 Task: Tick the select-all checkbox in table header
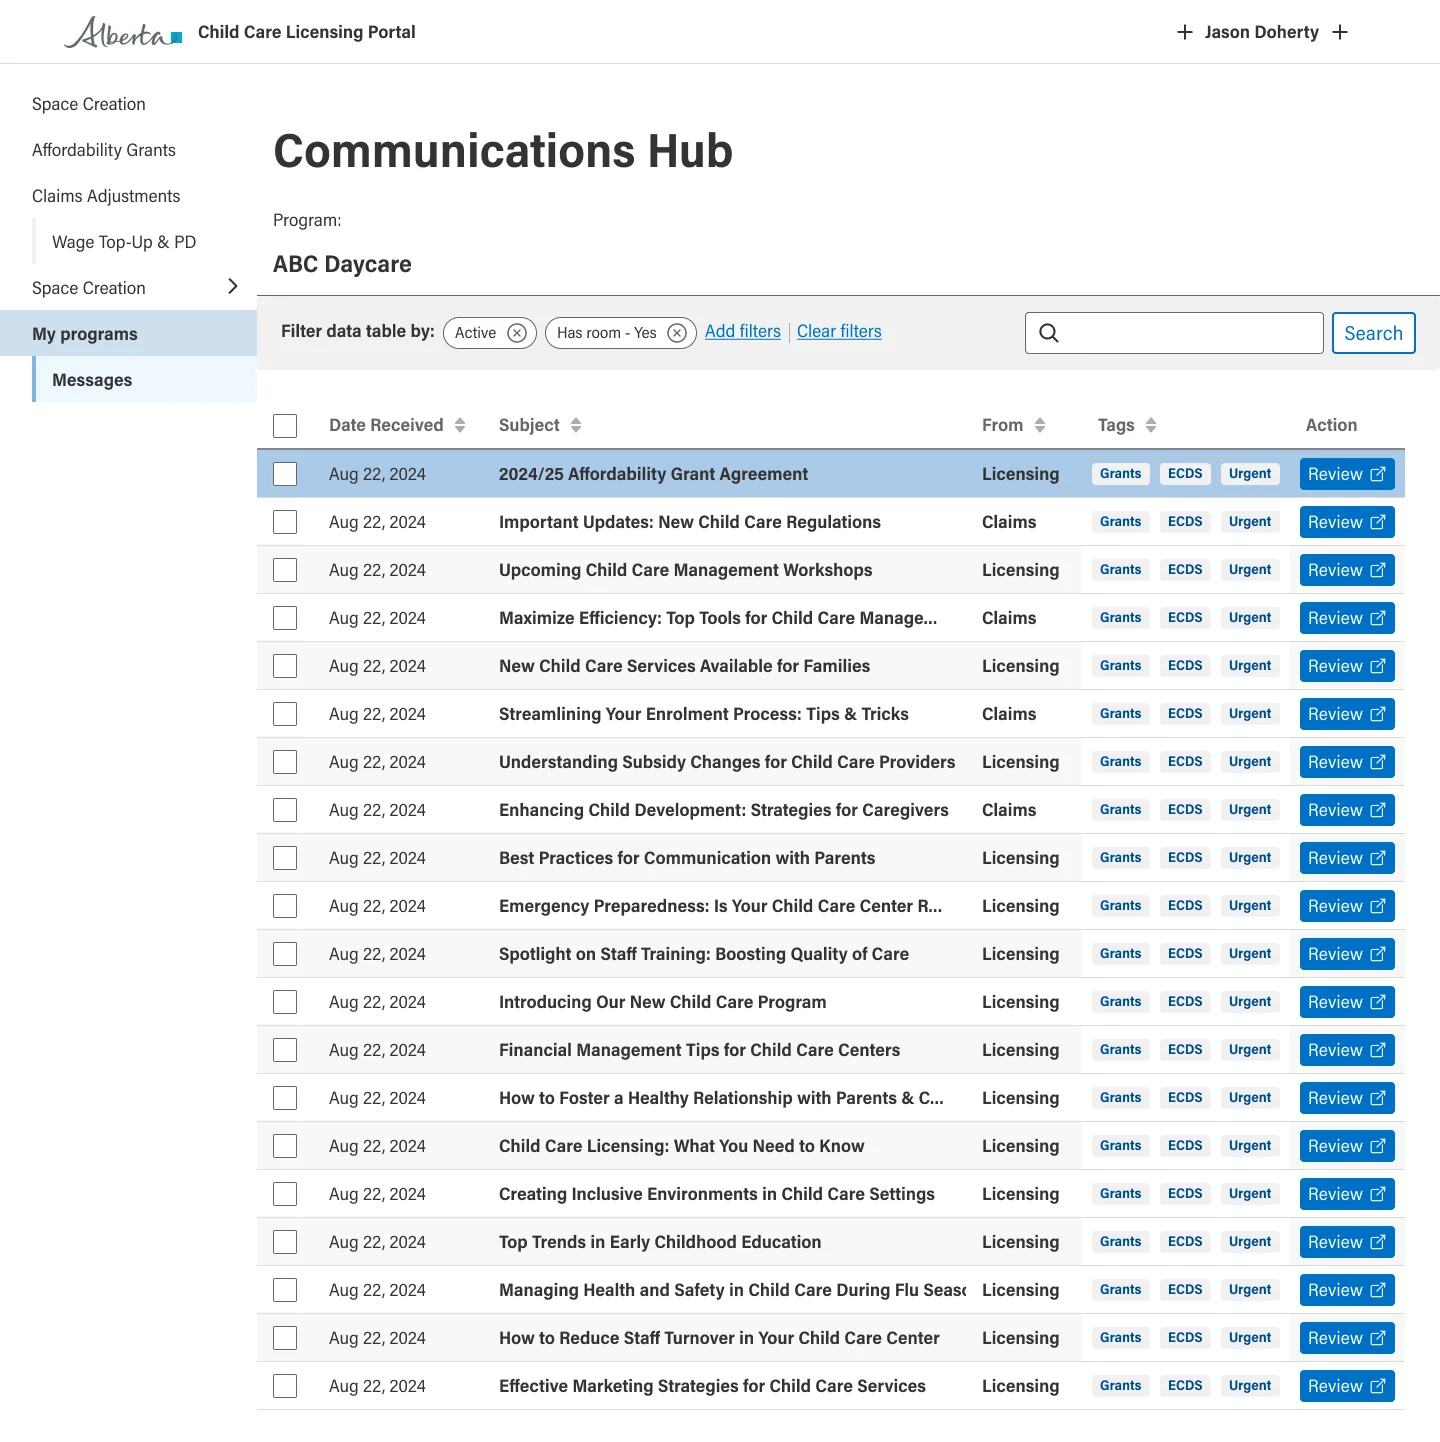point(285,426)
